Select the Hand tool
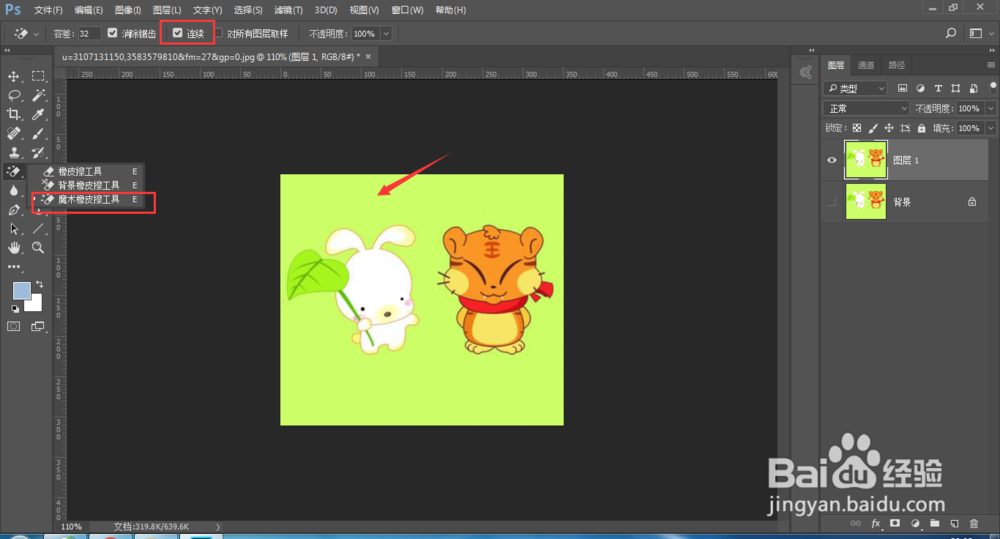The width and height of the screenshot is (1000, 539). (x=13, y=247)
